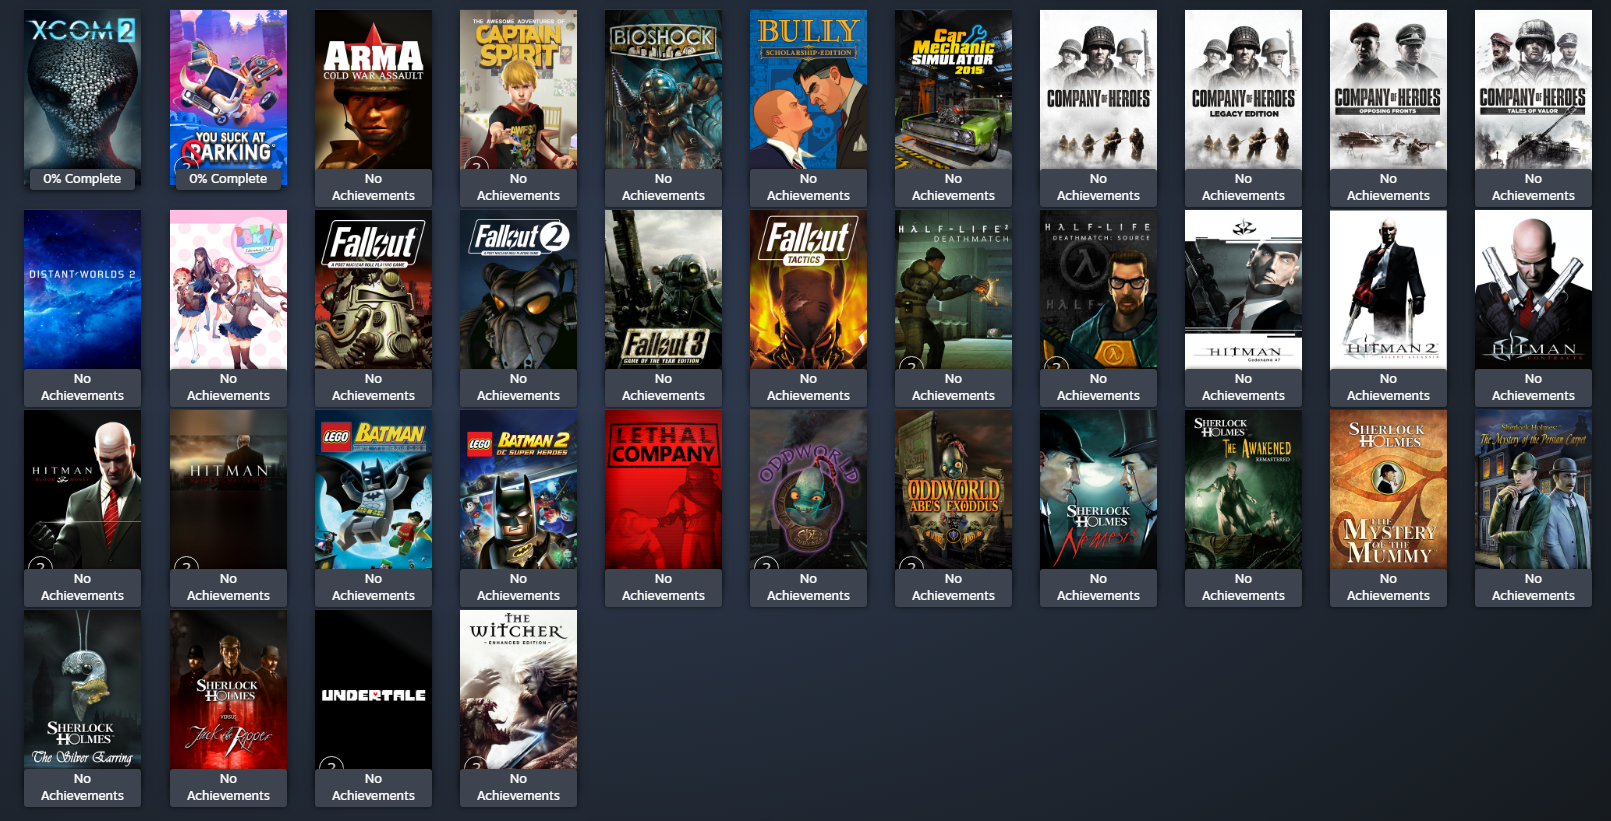The height and width of the screenshot is (821, 1611).
Task: Click 'No Achievements' under Fallout 2
Action: pos(518,387)
